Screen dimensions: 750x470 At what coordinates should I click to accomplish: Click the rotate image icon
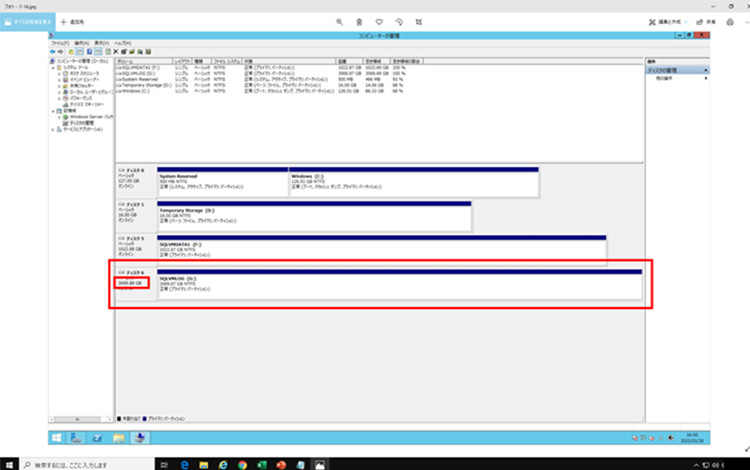tap(399, 20)
